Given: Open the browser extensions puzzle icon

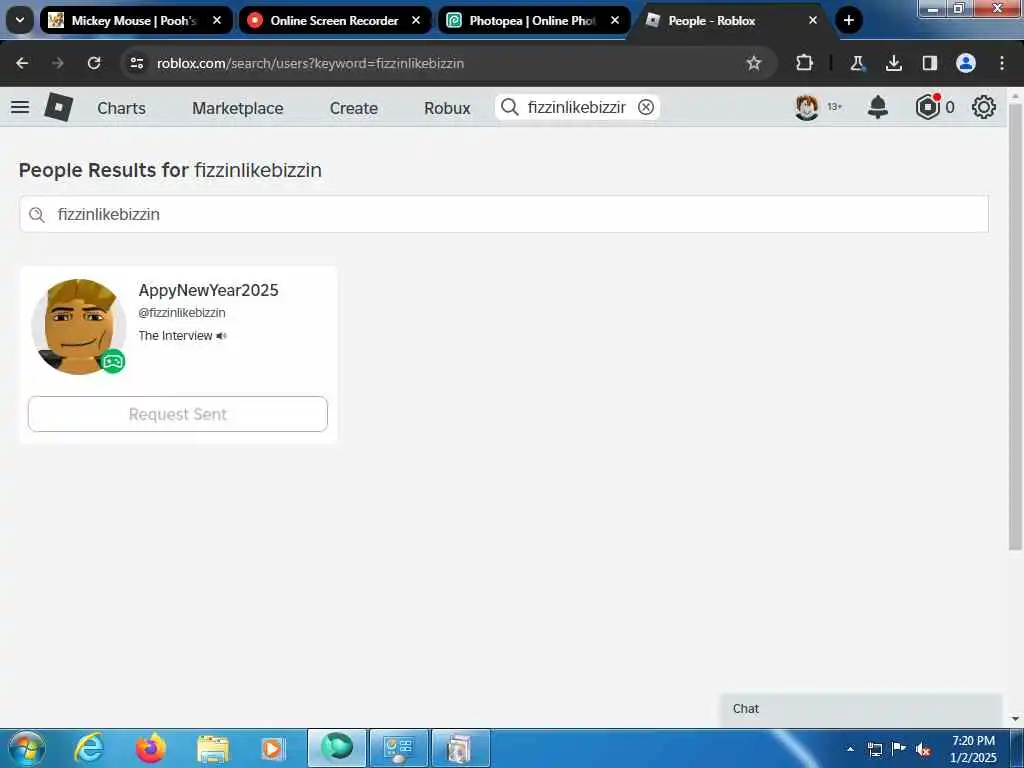Looking at the screenshot, I should click(x=805, y=63).
